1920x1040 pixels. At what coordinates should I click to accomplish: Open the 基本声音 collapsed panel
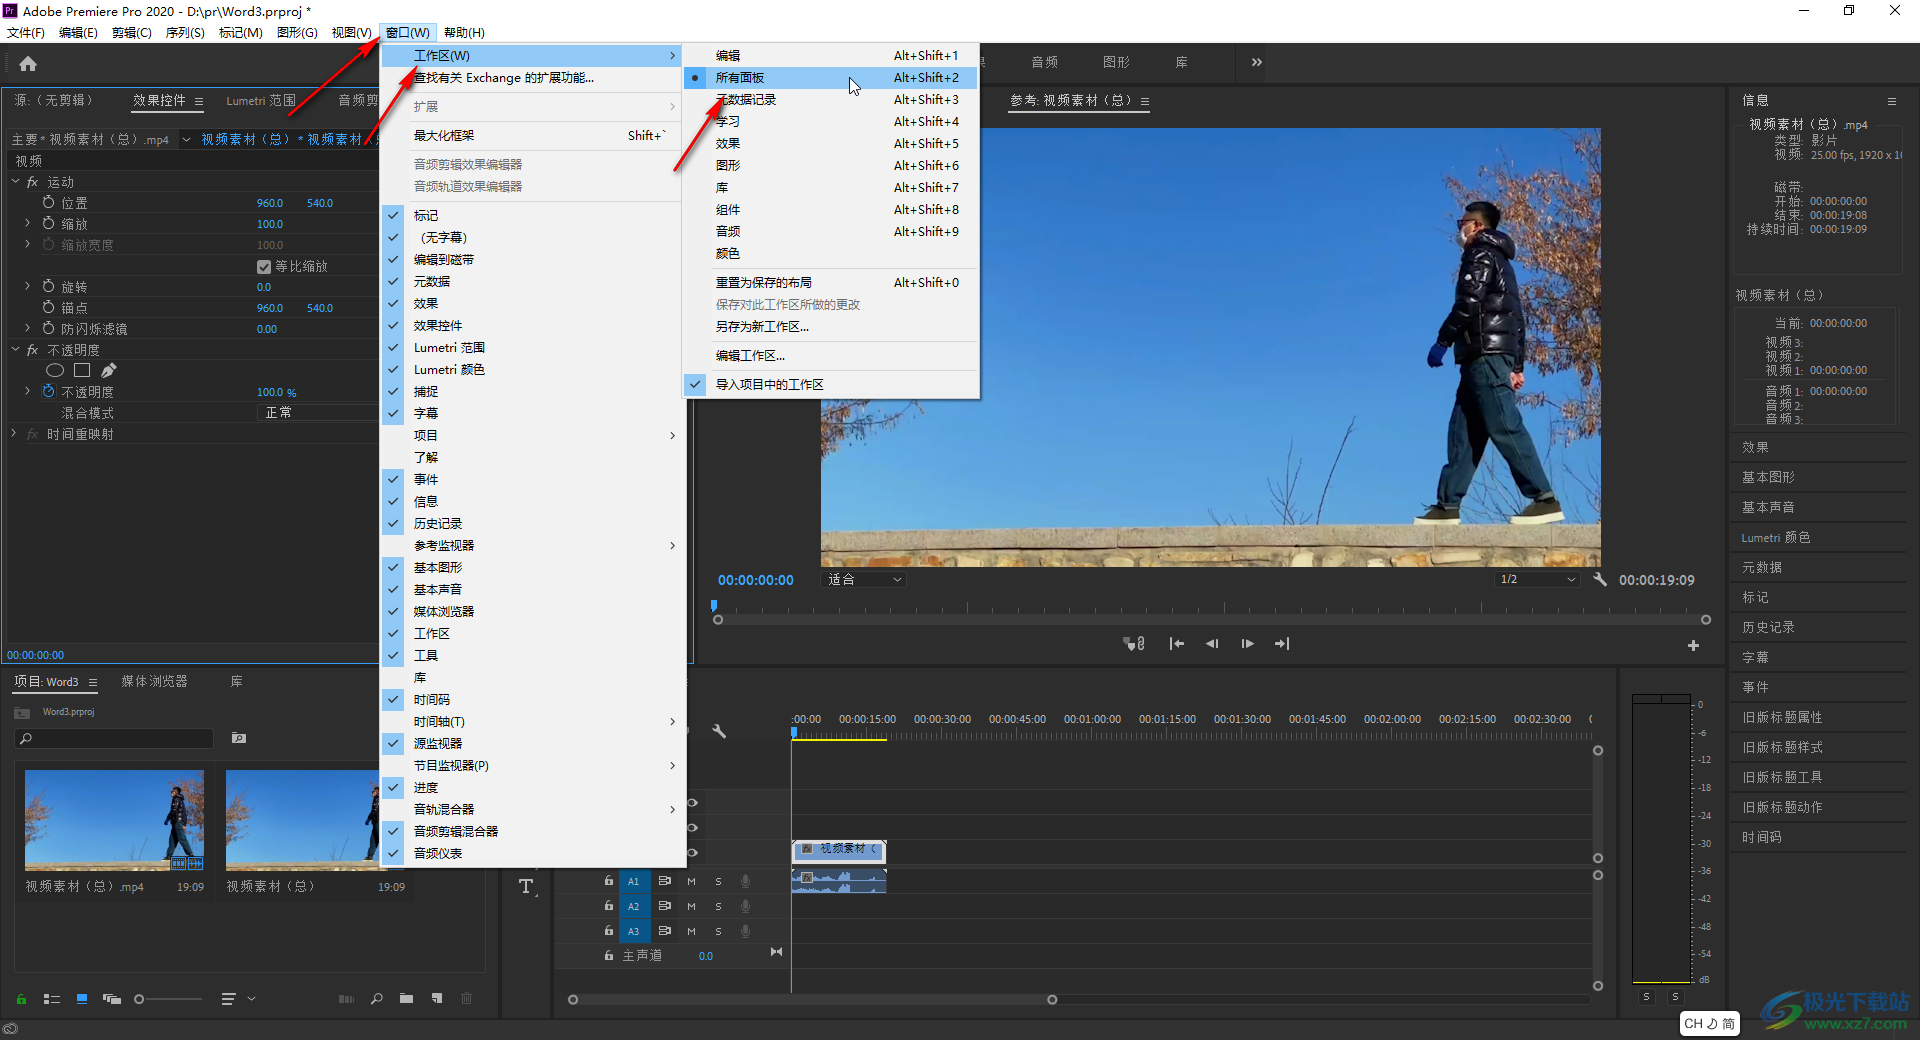[1768, 507]
